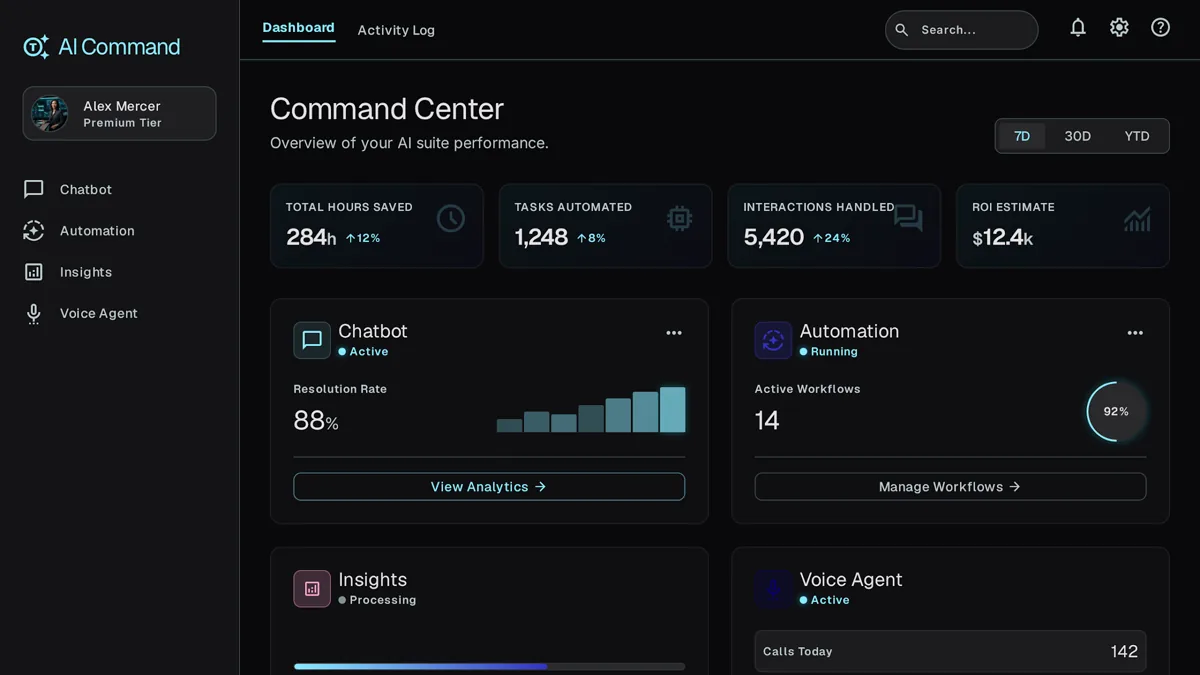1200x675 pixels.
Task: Click Automation icon in sidebar
Action: (34, 231)
